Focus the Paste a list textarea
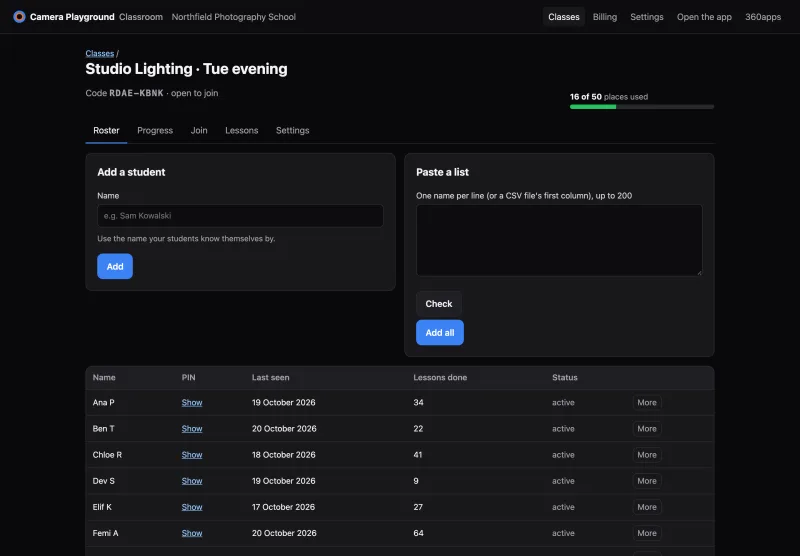Screen dimensions: 800x556 click(559, 240)
